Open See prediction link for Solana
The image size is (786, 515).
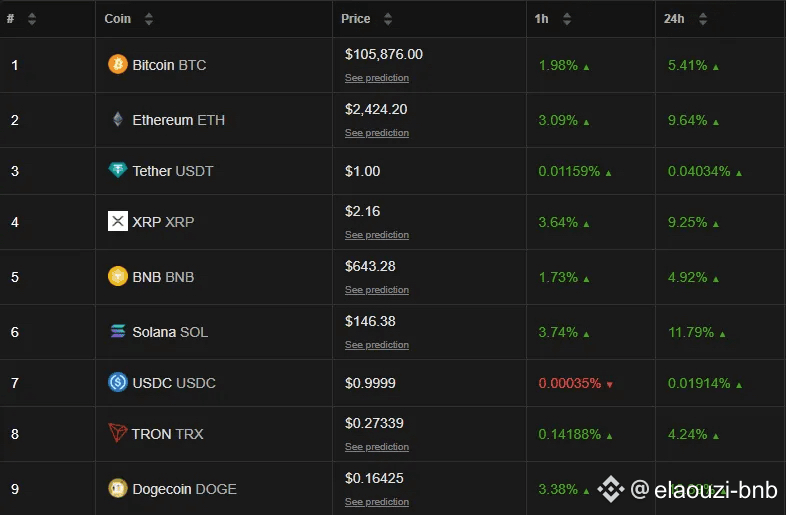(377, 345)
